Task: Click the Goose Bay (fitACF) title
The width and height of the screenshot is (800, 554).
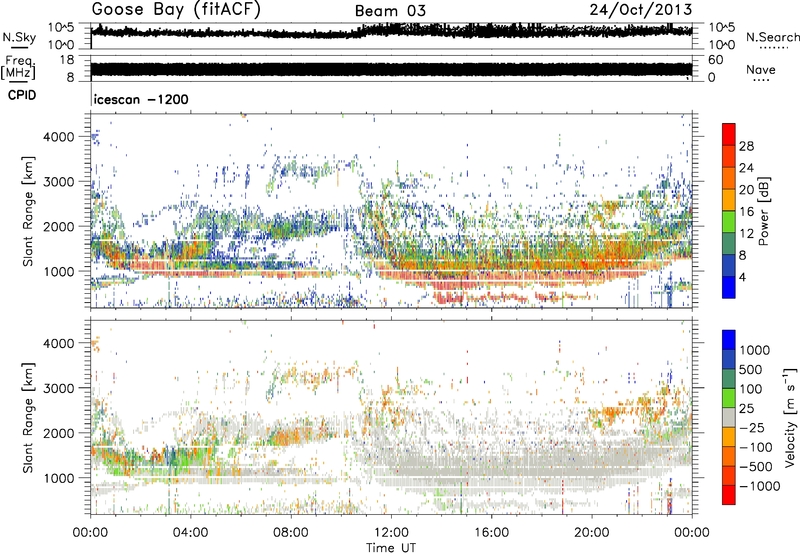Action: coord(176,9)
